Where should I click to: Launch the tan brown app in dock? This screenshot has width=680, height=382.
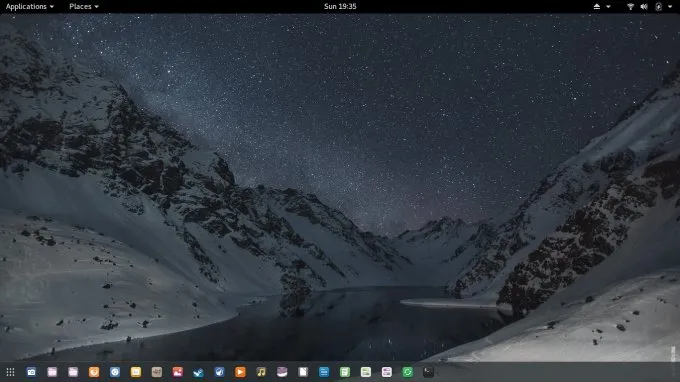pyautogui.click(x=157, y=372)
